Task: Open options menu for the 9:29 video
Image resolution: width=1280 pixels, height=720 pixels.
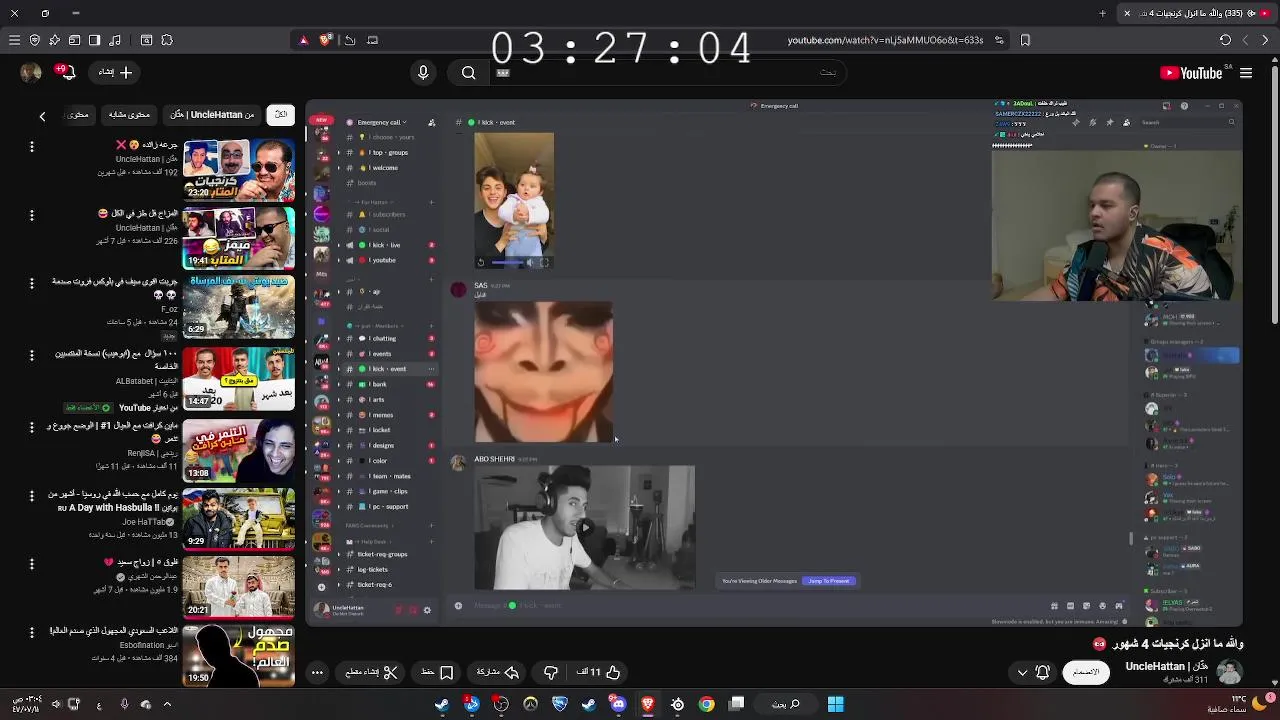Action: [x=31, y=496]
